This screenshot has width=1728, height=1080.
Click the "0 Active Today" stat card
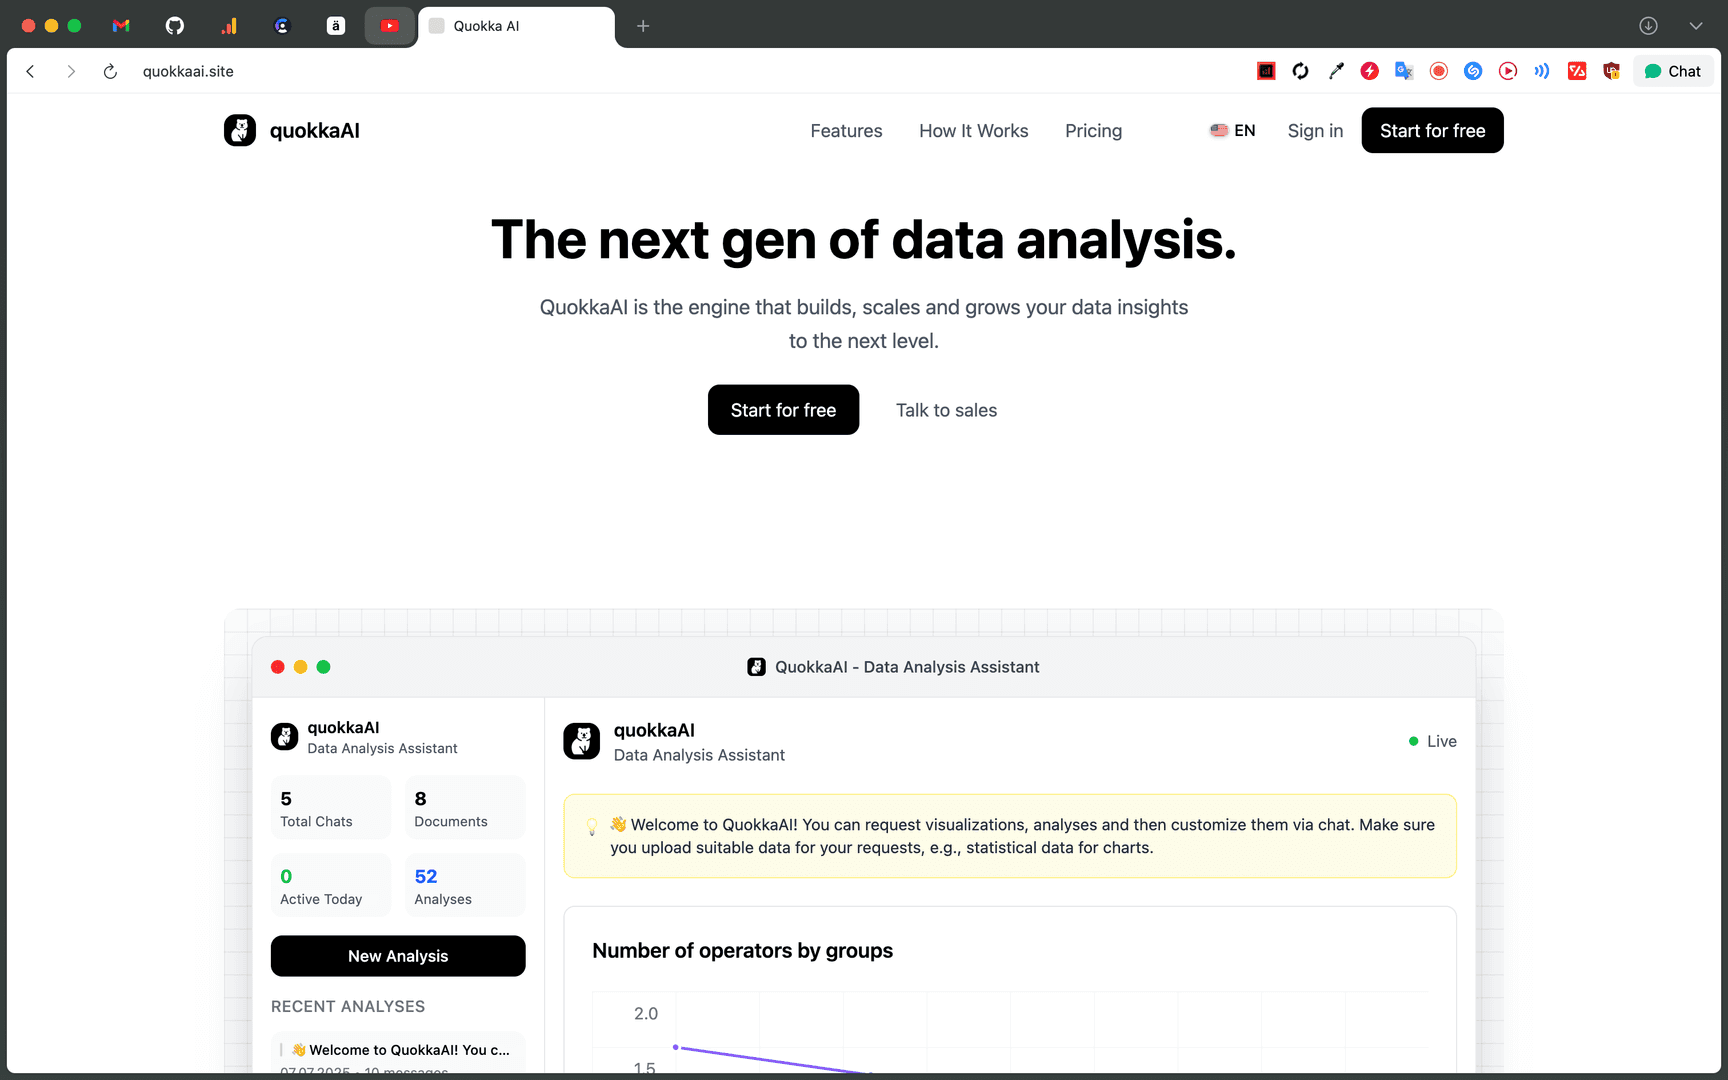click(330, 885)
